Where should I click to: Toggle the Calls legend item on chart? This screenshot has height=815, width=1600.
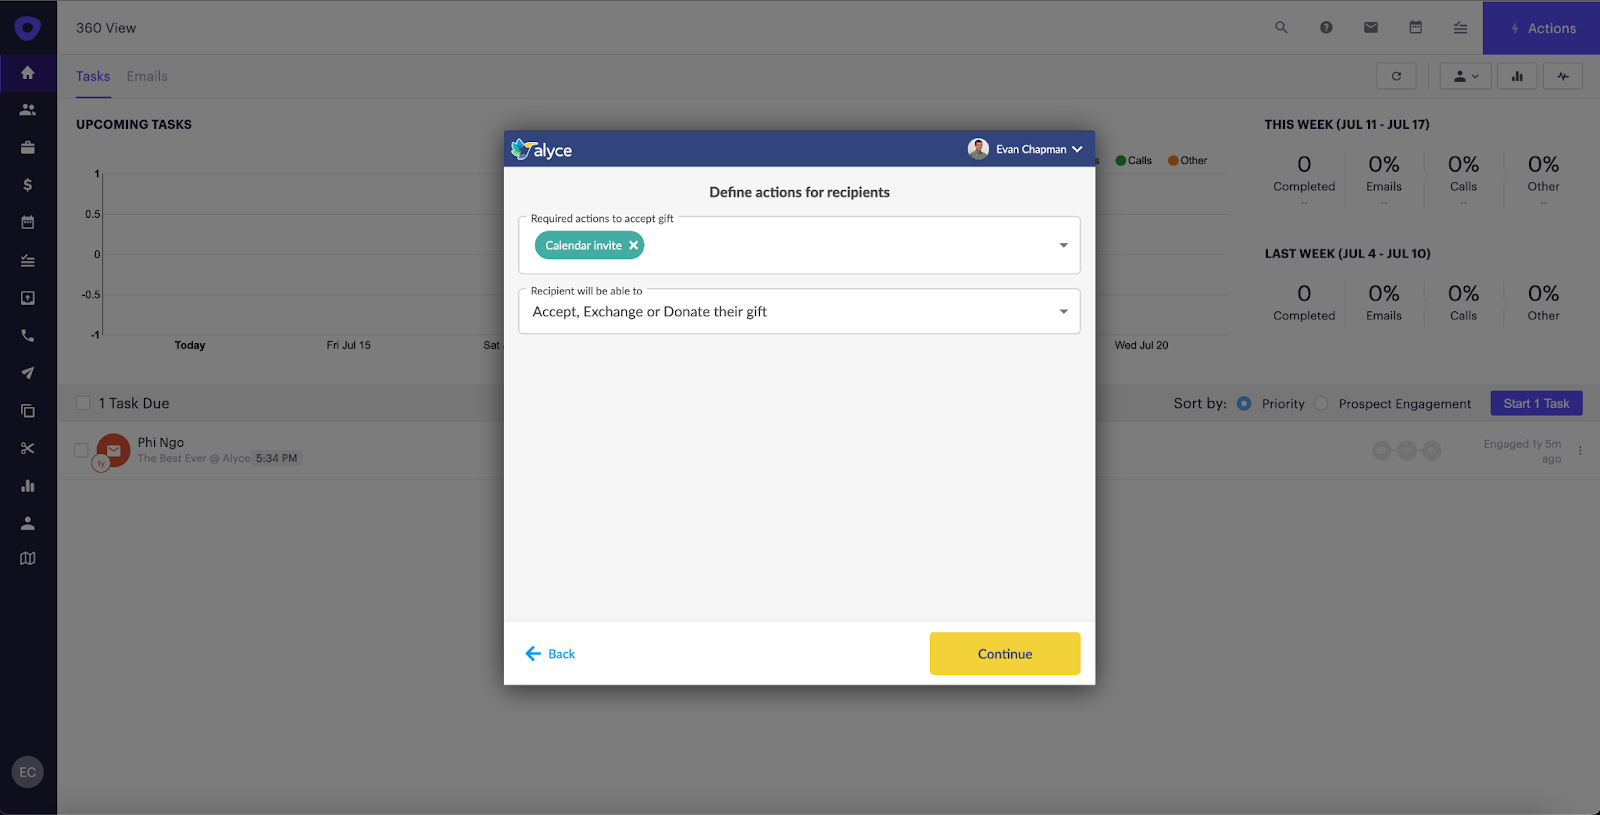(x=1134, y=160)
